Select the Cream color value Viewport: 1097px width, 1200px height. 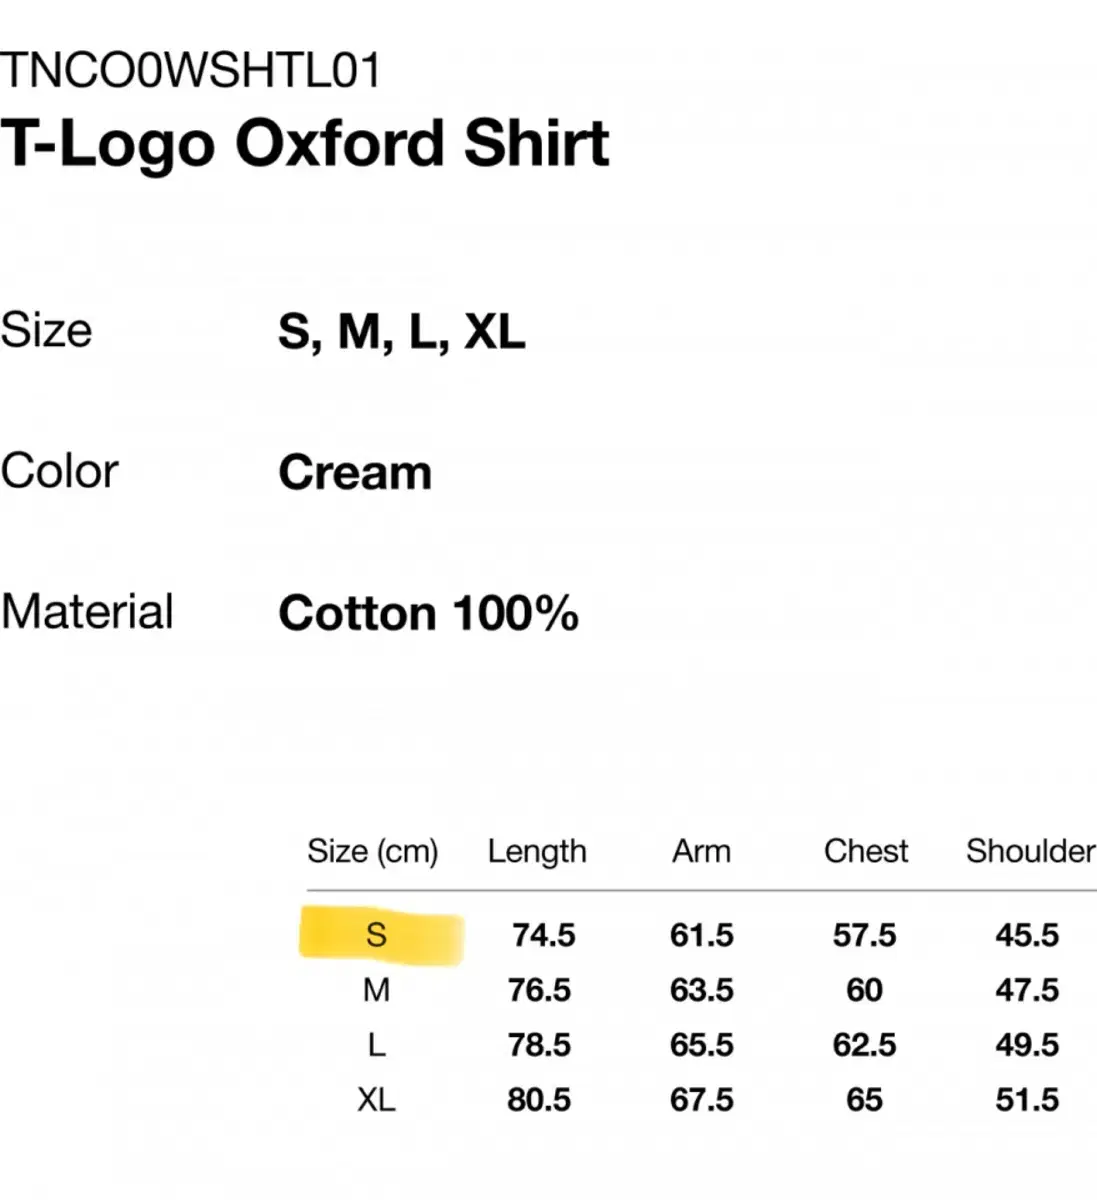point(355,472)
